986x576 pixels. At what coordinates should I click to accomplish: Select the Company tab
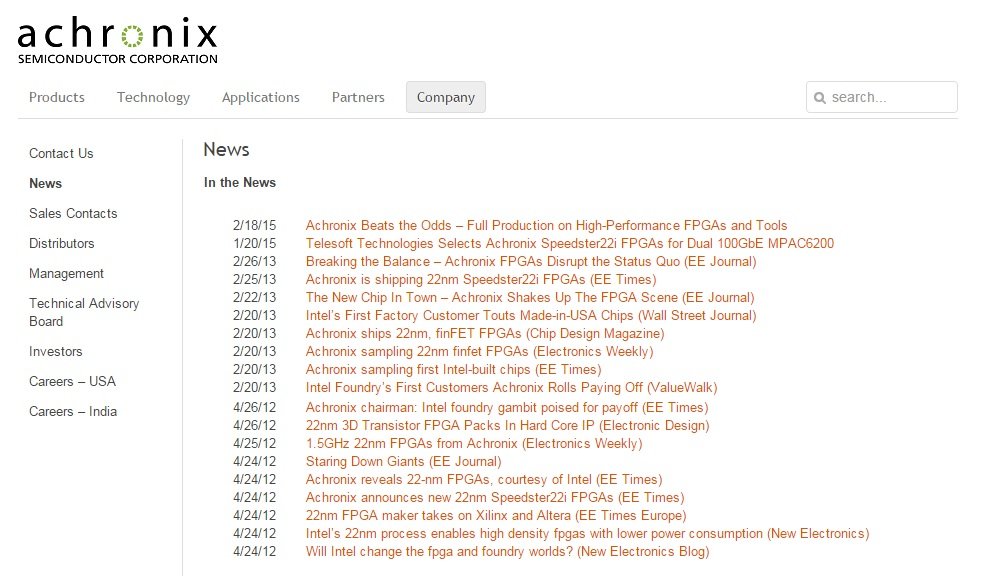[x=446, y=97]
